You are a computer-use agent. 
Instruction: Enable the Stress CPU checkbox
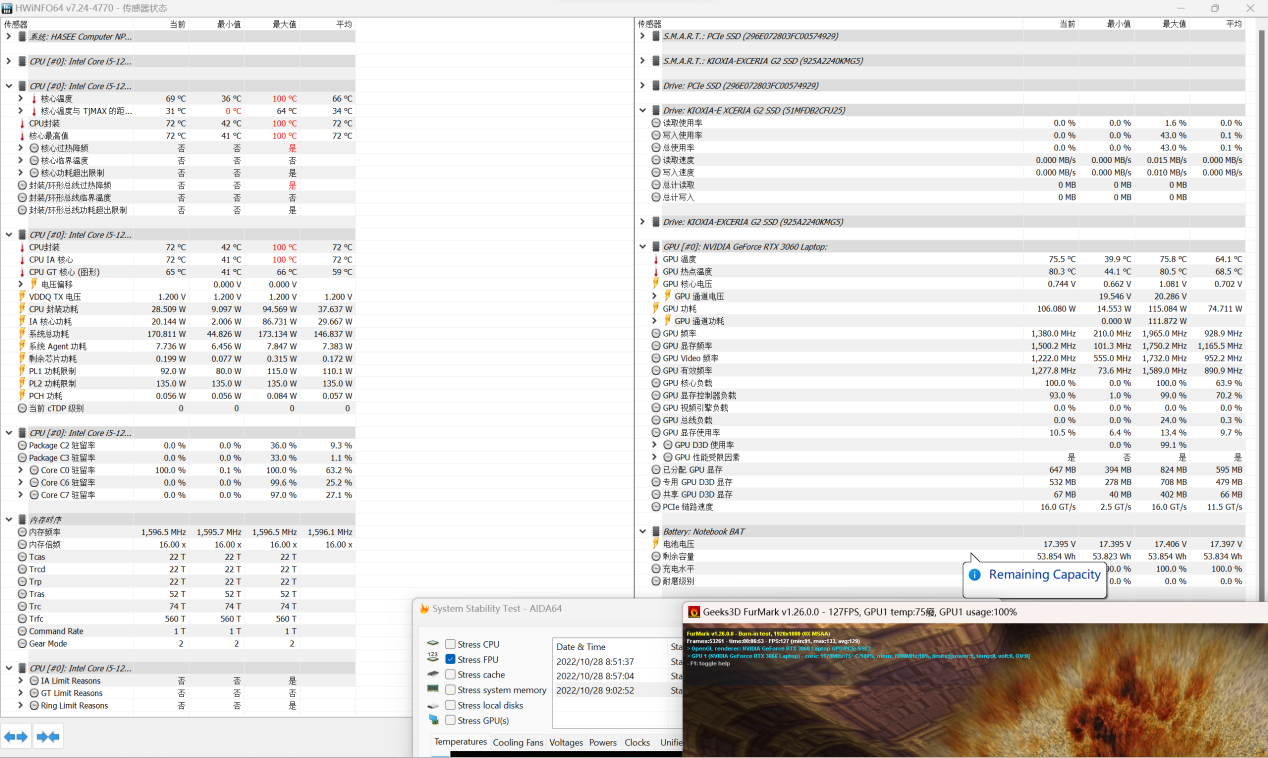pyautogui.click(x=450, y=644)
